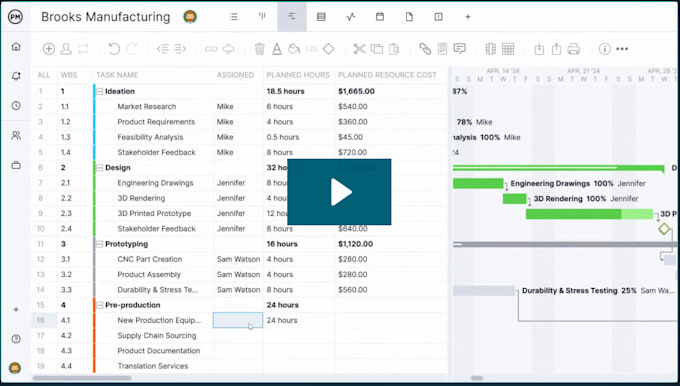Click the Cut scissors icon

[x=359, y=49]
